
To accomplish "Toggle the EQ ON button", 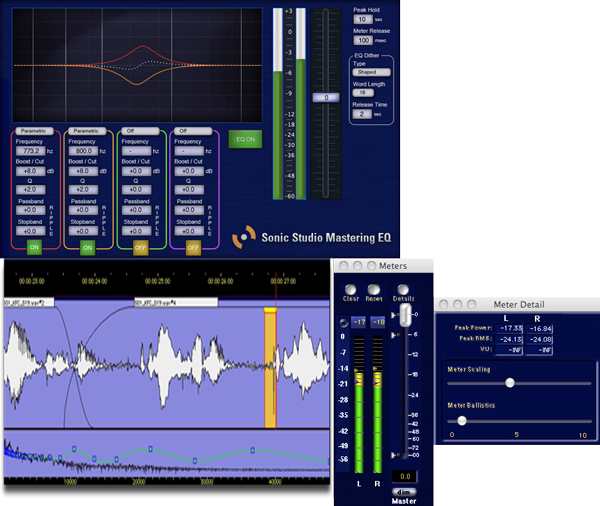I will pyautogui.click(x=245, y=139).
